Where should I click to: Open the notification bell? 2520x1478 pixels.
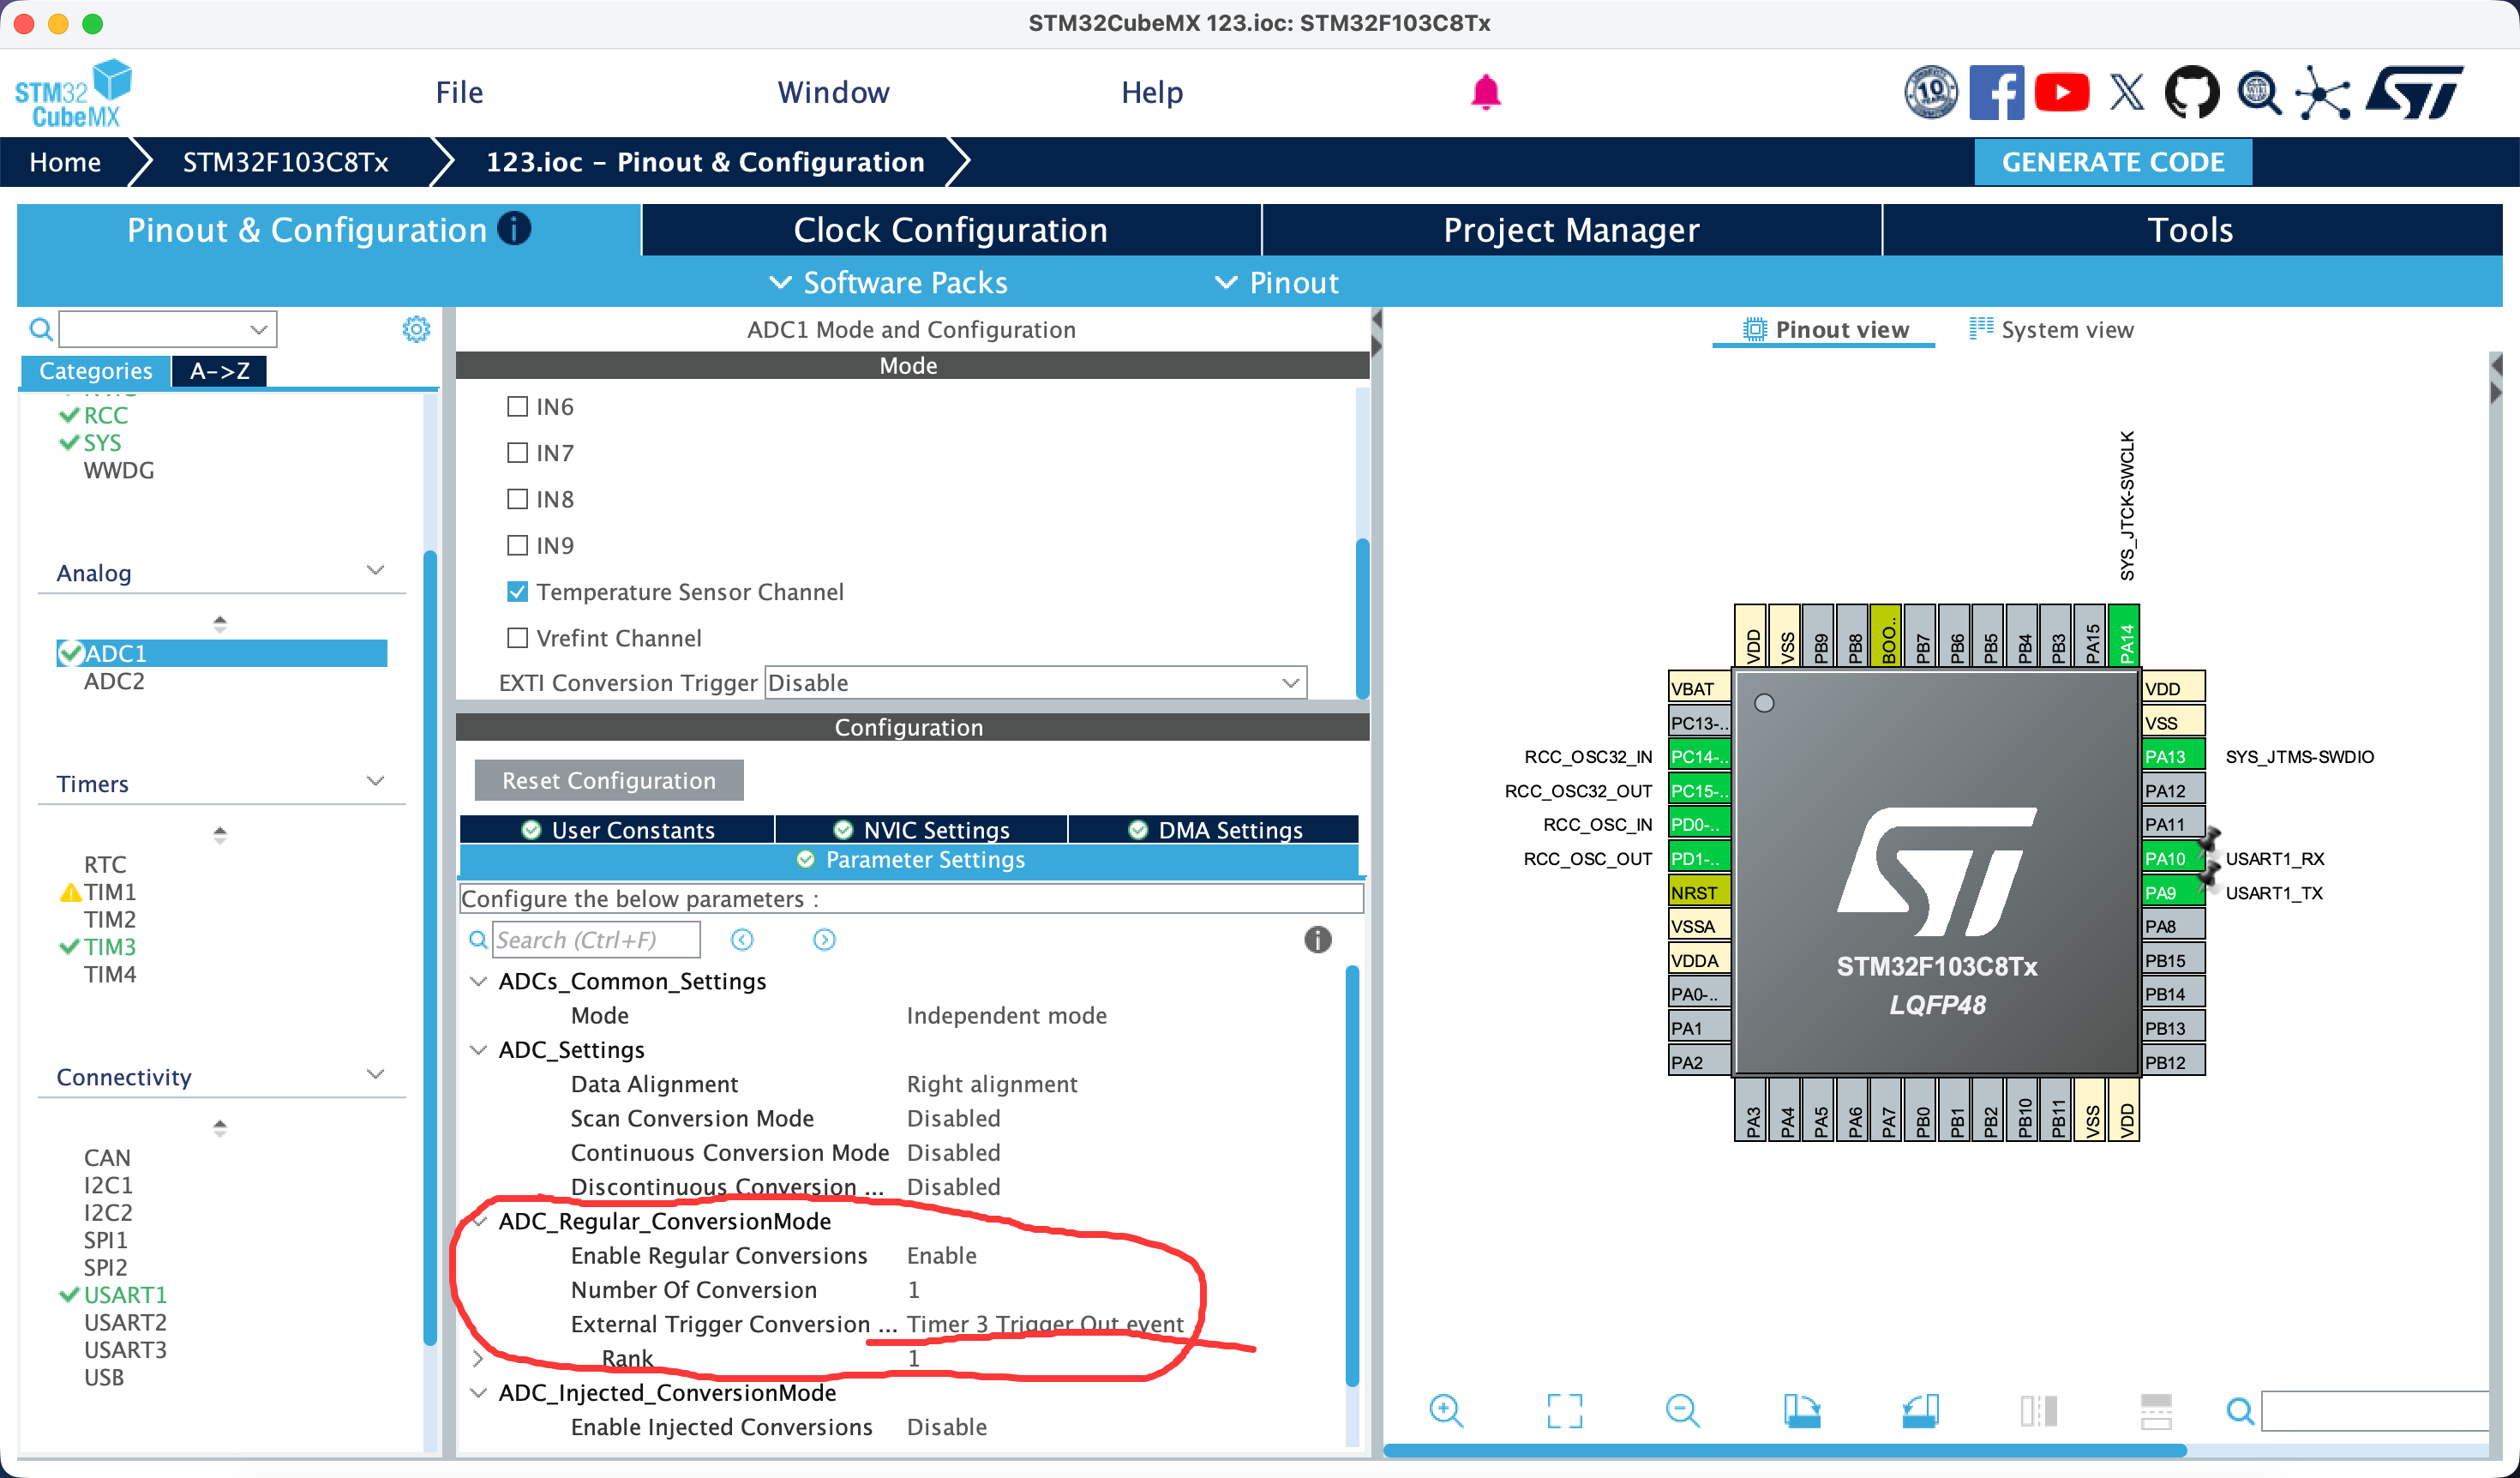(x=1485, y=92)
